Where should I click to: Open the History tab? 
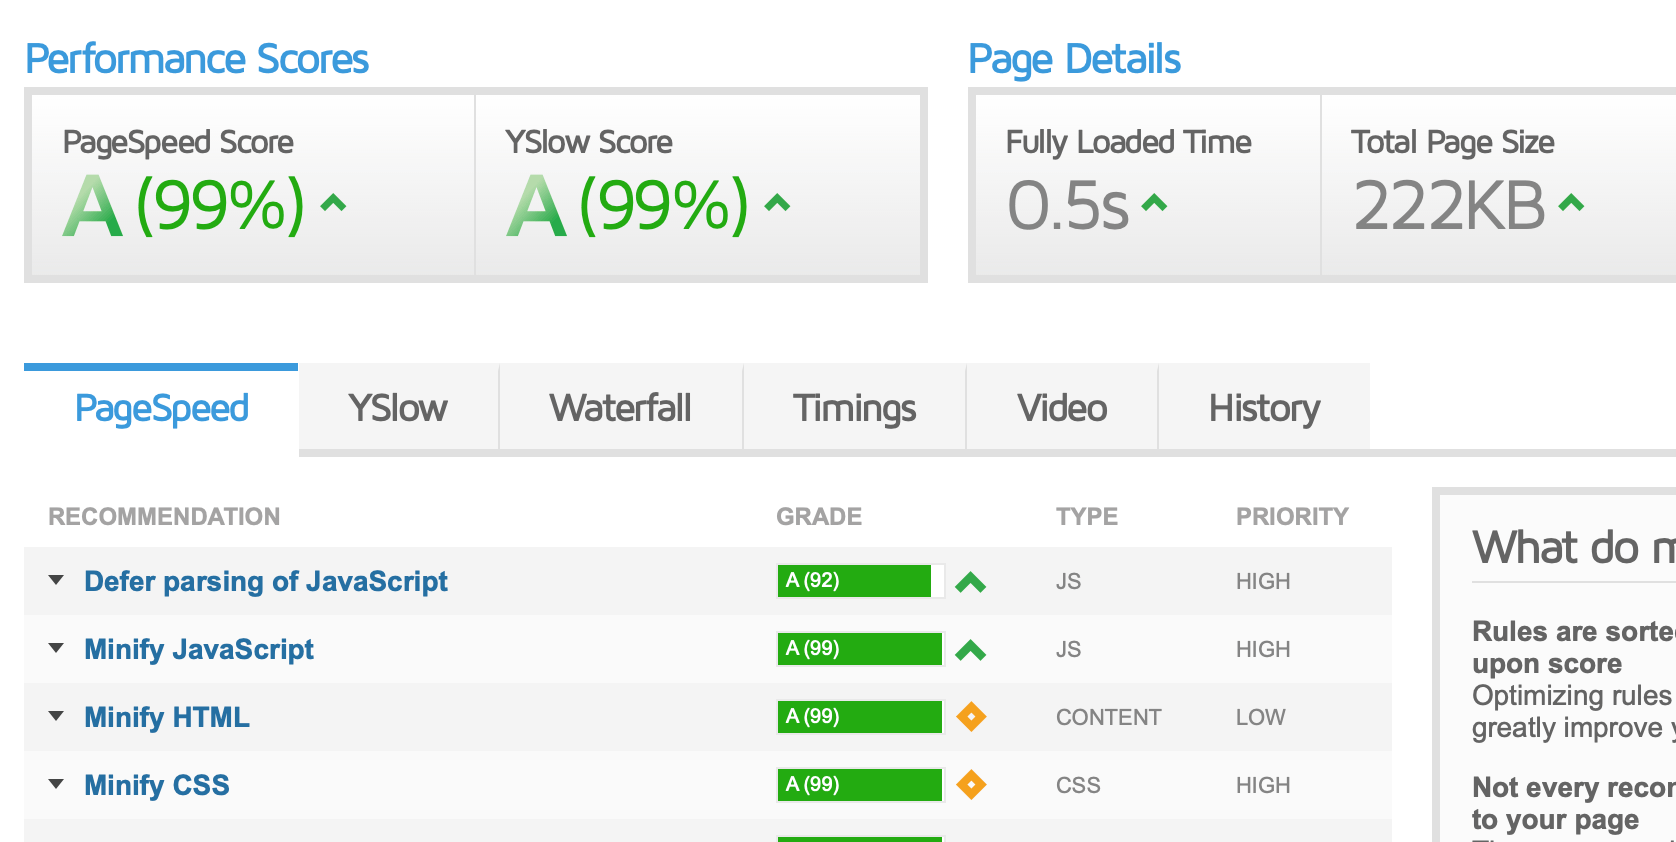click(x=1264, y=408)
